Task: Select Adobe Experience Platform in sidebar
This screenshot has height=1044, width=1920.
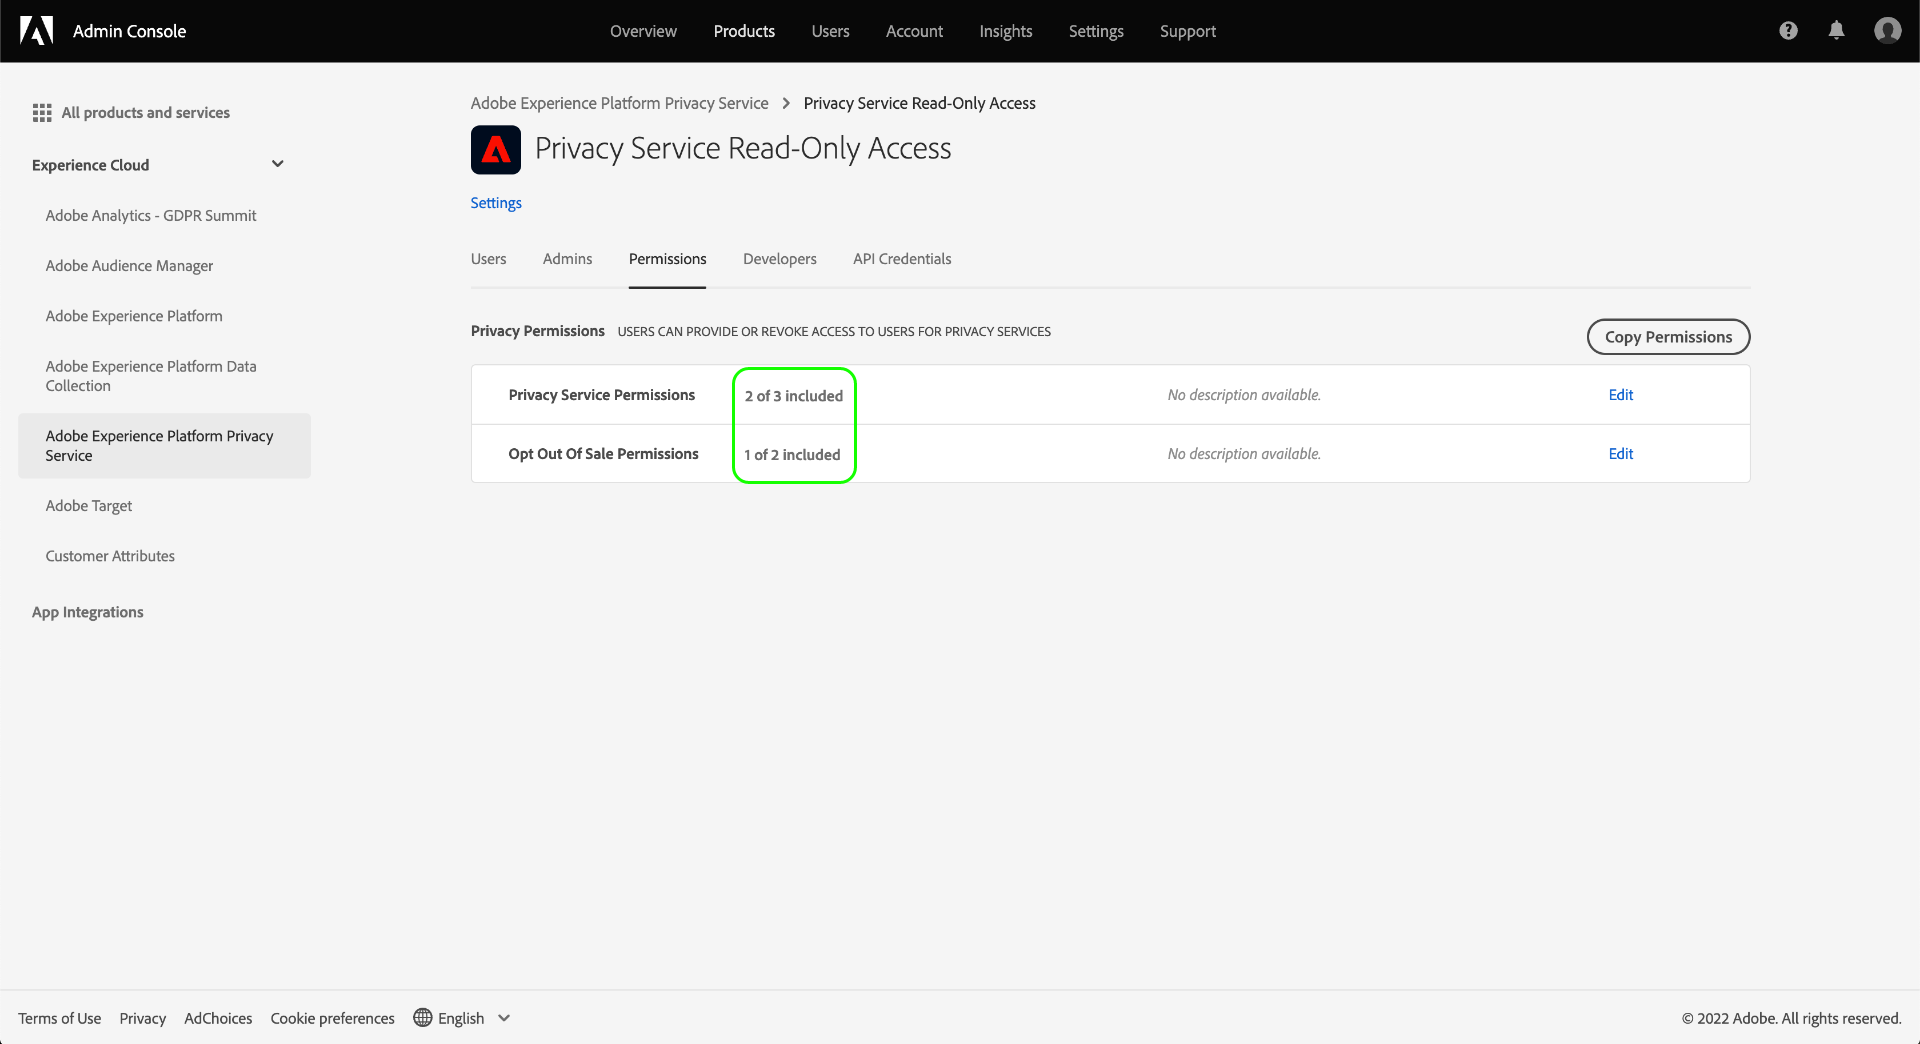Action: coord(134,316)
